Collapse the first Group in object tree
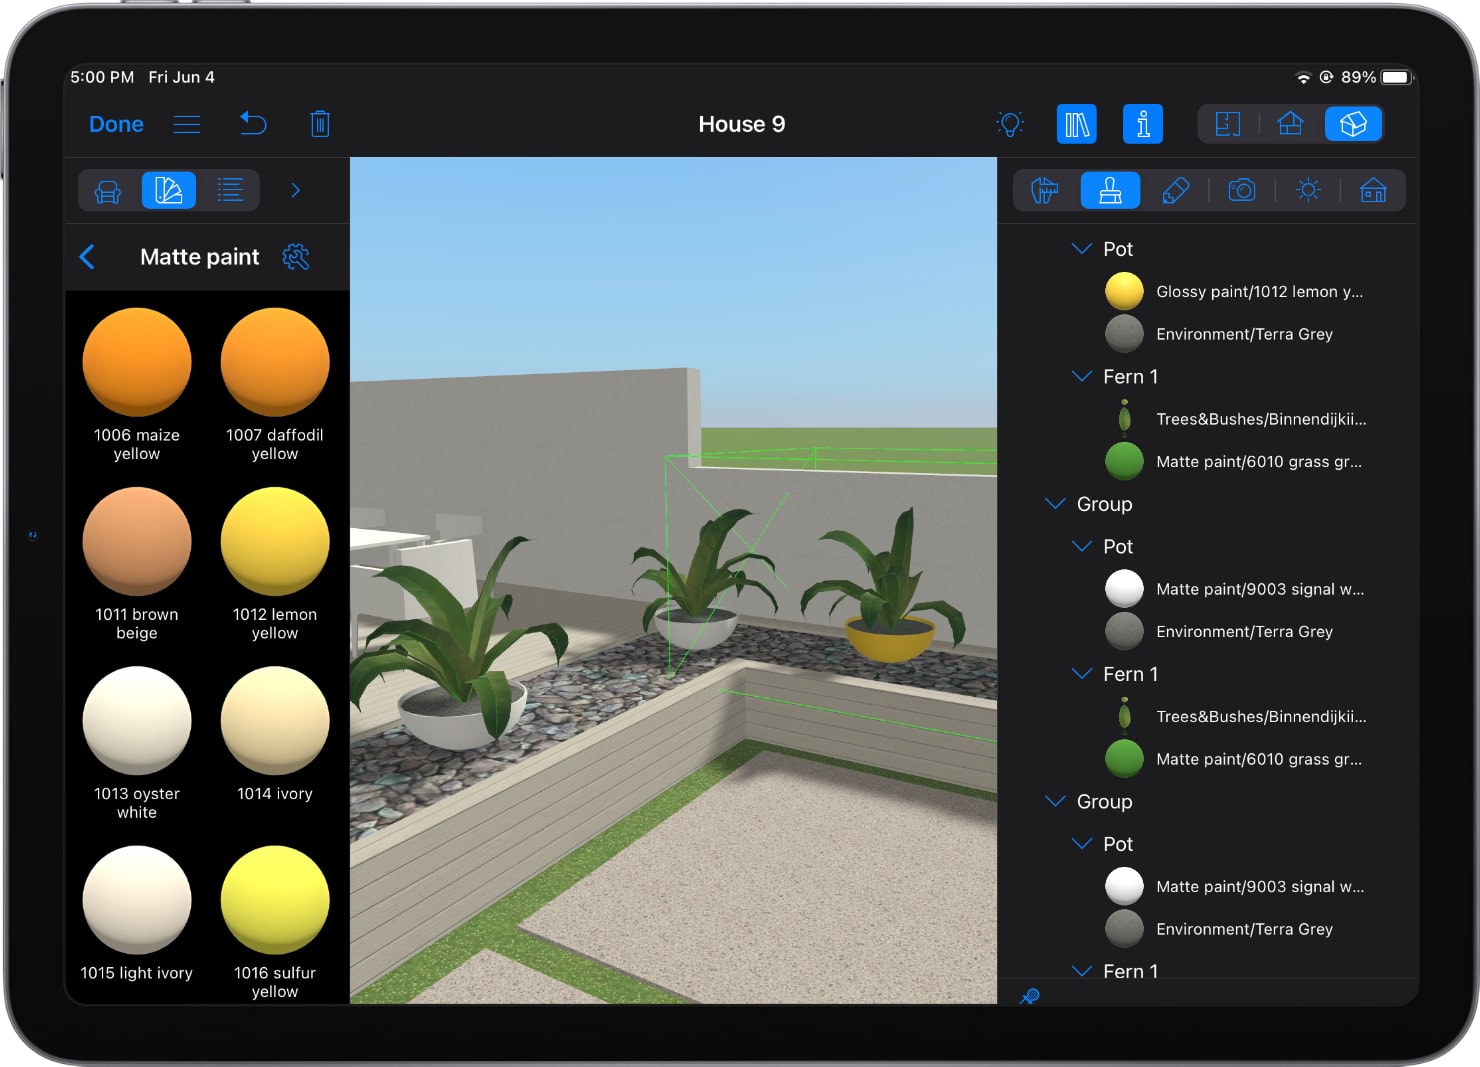Image resolution: width=1480 pixels, height=1067 pixels. pos(1054,504)
